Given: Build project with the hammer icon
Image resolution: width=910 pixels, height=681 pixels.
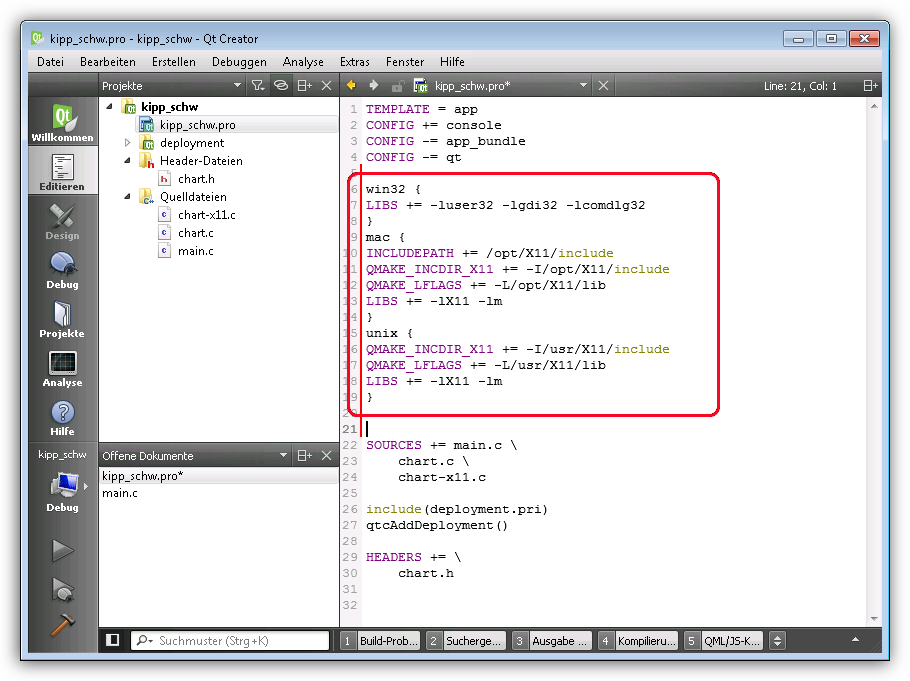Looking at the screenshot, I should pos(62,626).
